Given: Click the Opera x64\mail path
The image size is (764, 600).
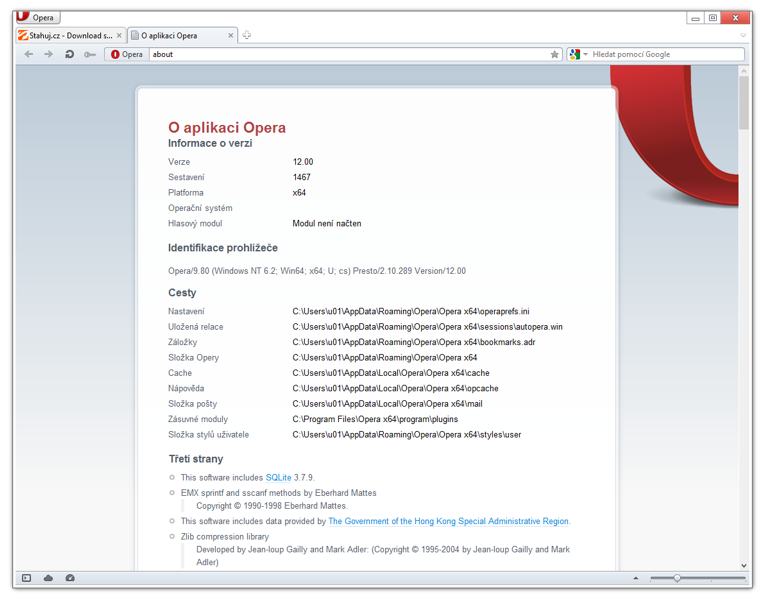Looking at the screenshot, I should tap(387, 404).
